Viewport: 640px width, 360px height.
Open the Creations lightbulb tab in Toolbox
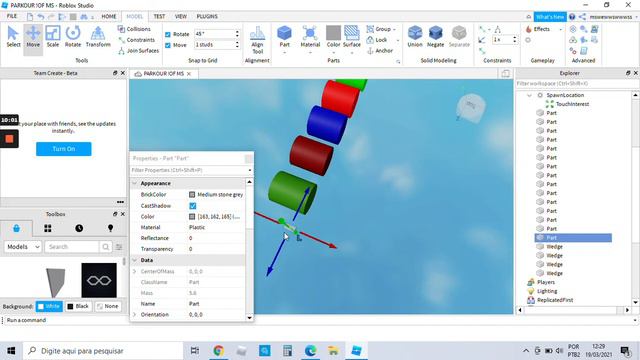pyautogui.click(x=110, y=228)
